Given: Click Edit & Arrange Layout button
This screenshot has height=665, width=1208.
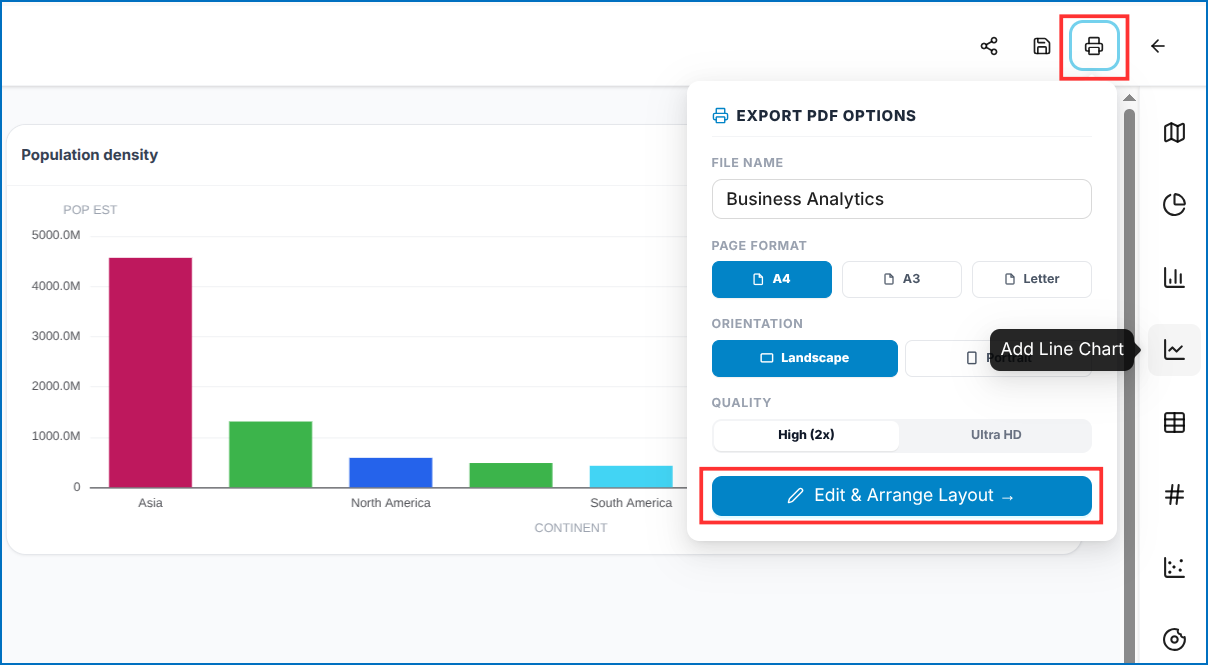Looking at the screenshot, I should tap(901, 496).
